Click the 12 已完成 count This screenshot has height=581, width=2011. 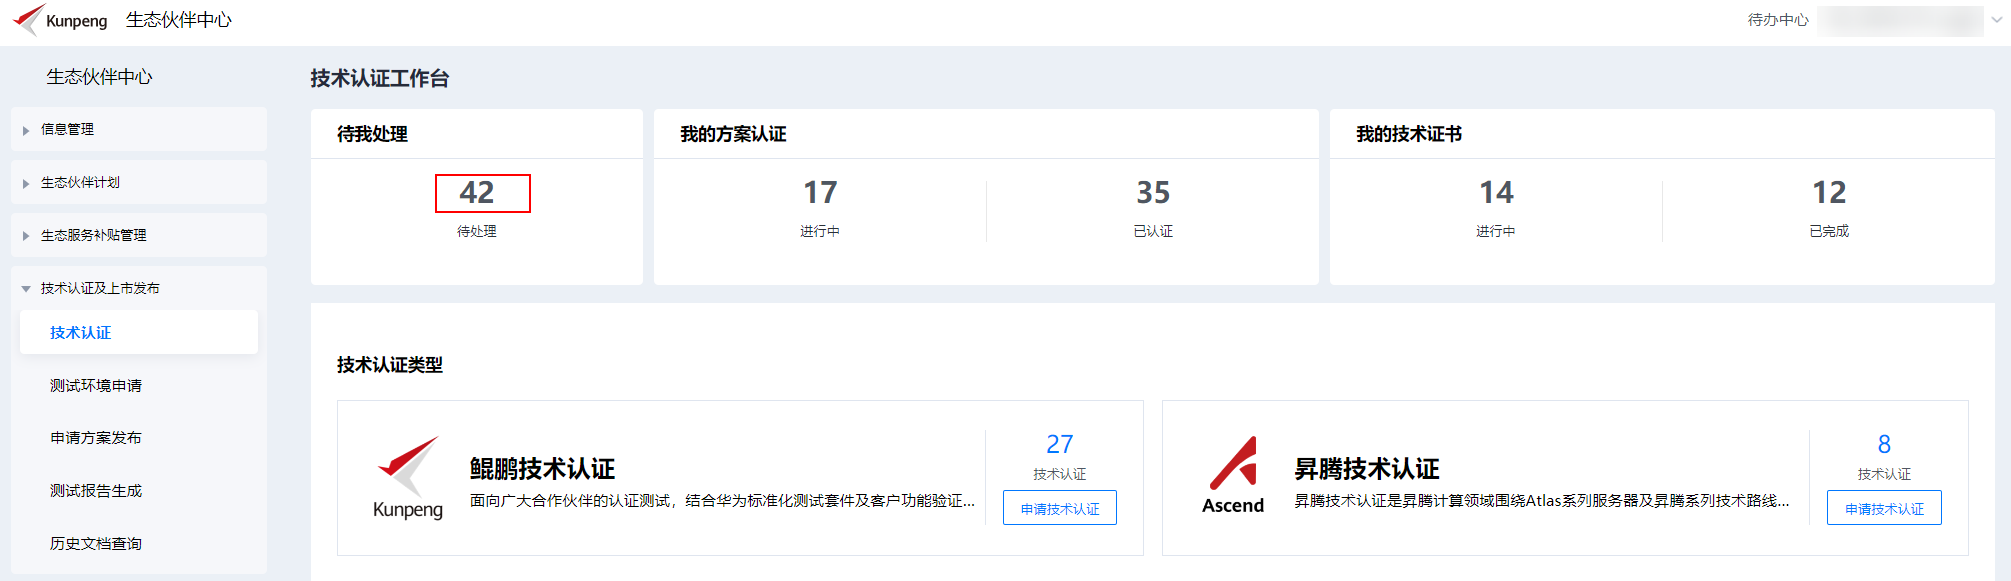1829,192
